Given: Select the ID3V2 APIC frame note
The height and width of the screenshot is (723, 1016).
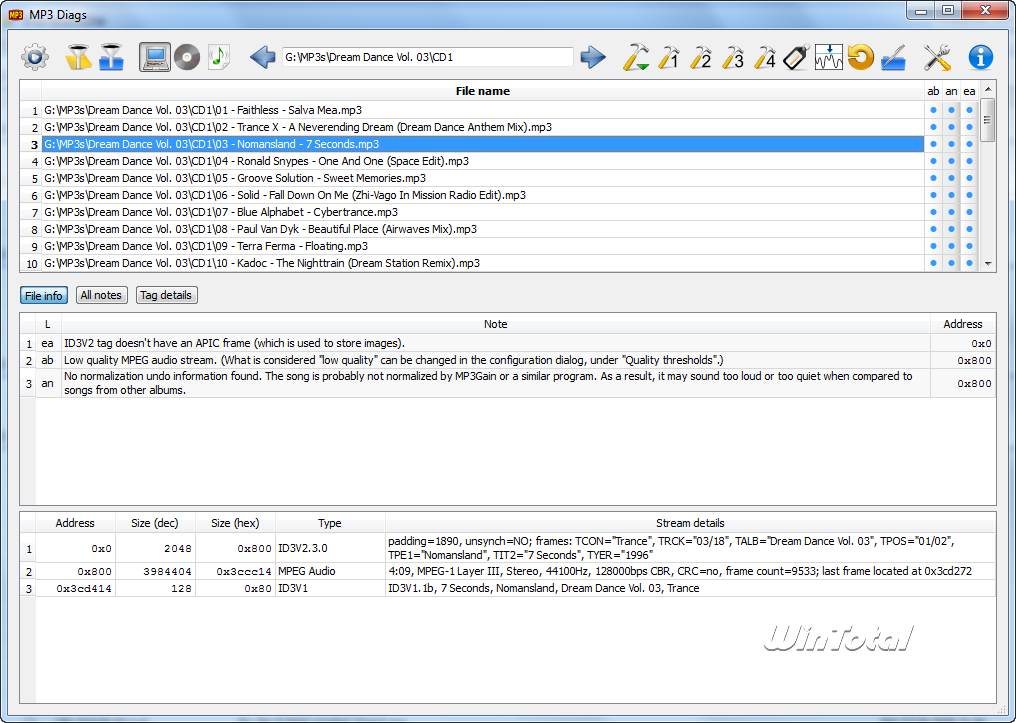Looking at the screenshot, I should (496, 343).
